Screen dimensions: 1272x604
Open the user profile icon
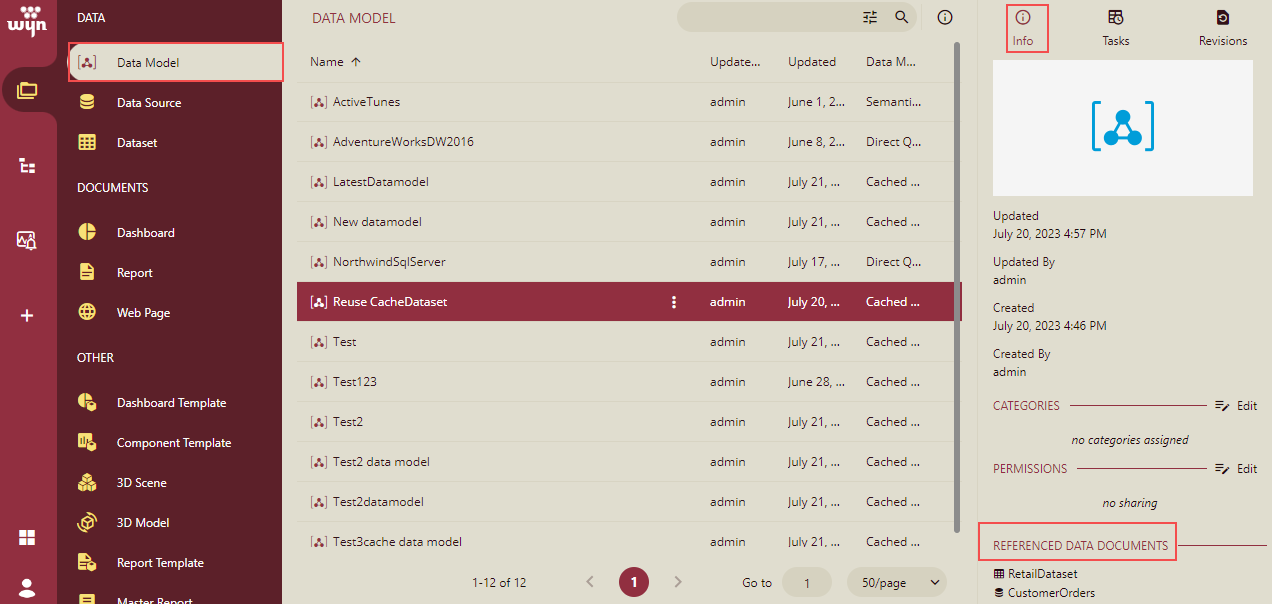27,587
